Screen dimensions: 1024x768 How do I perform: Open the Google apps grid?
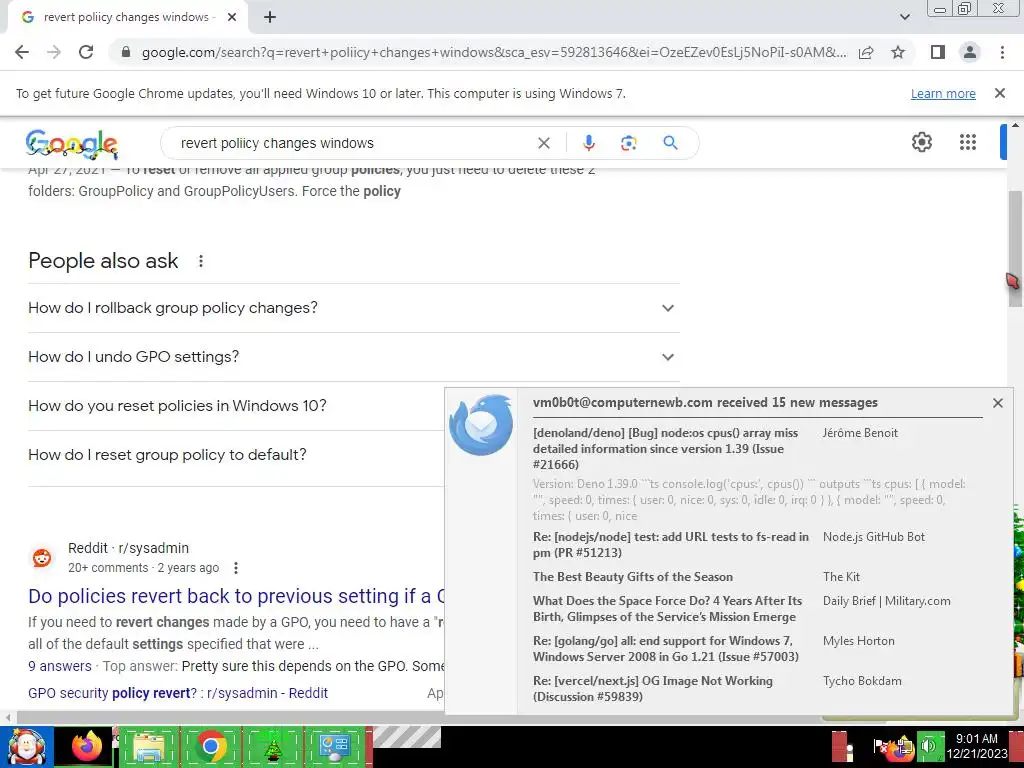pos(967,142)
